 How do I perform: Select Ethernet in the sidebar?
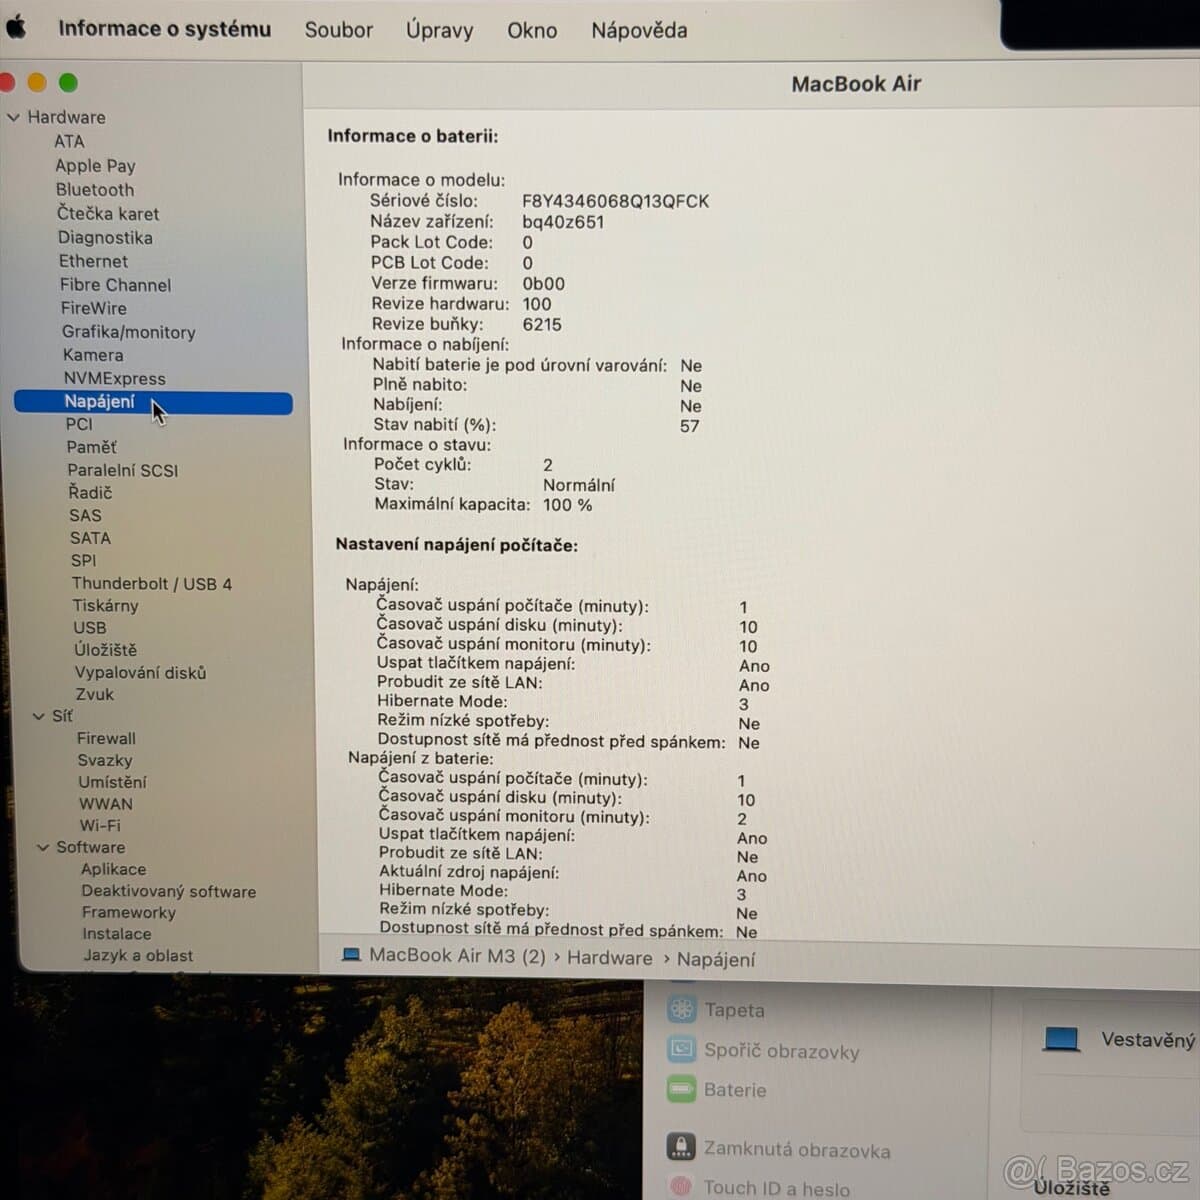[x=93, y=261]
